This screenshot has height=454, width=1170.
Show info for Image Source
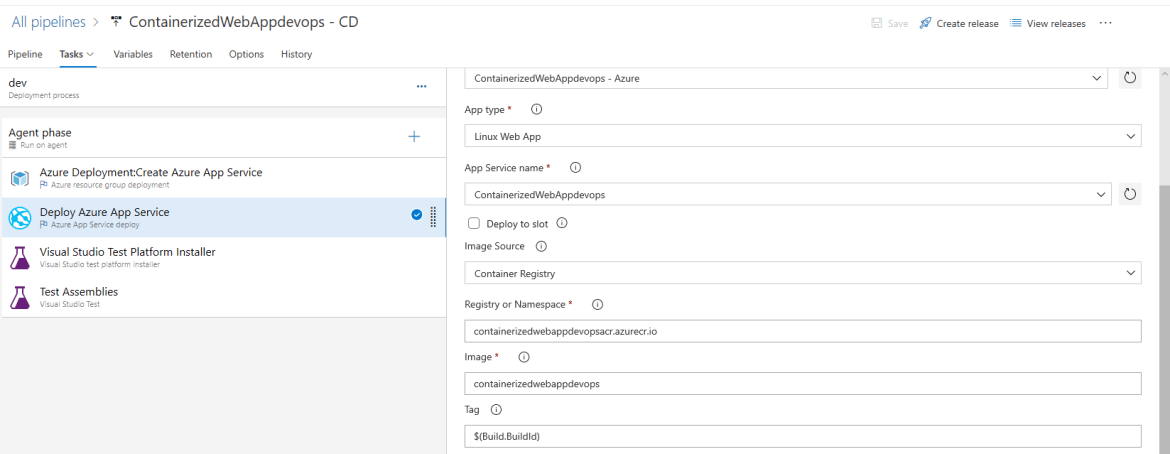pyautogui.click(x=542, y=246)
